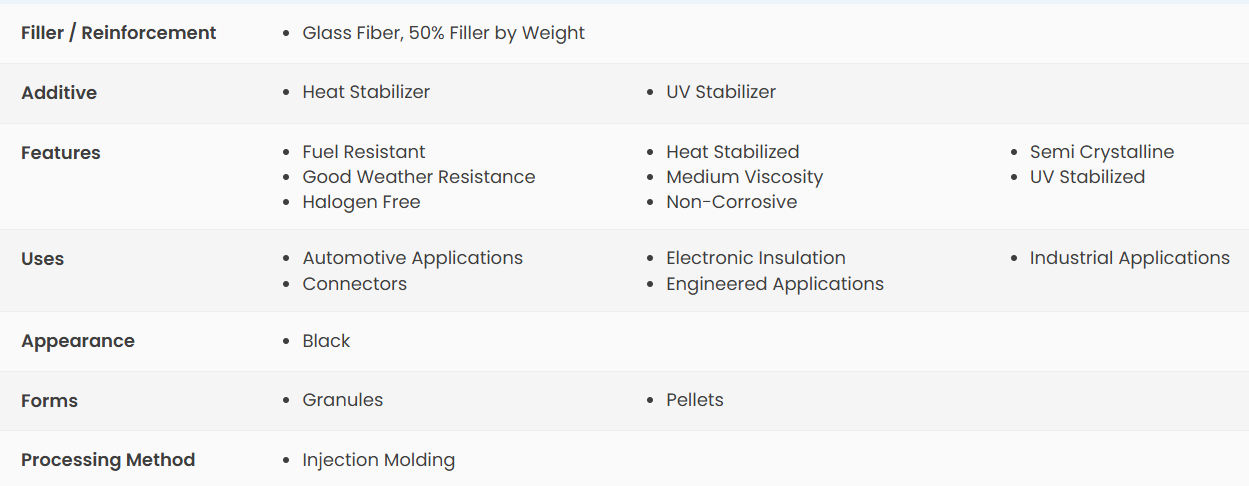
Task: Select the Heat Stabilizer additive text
Action: coord(366,92)
